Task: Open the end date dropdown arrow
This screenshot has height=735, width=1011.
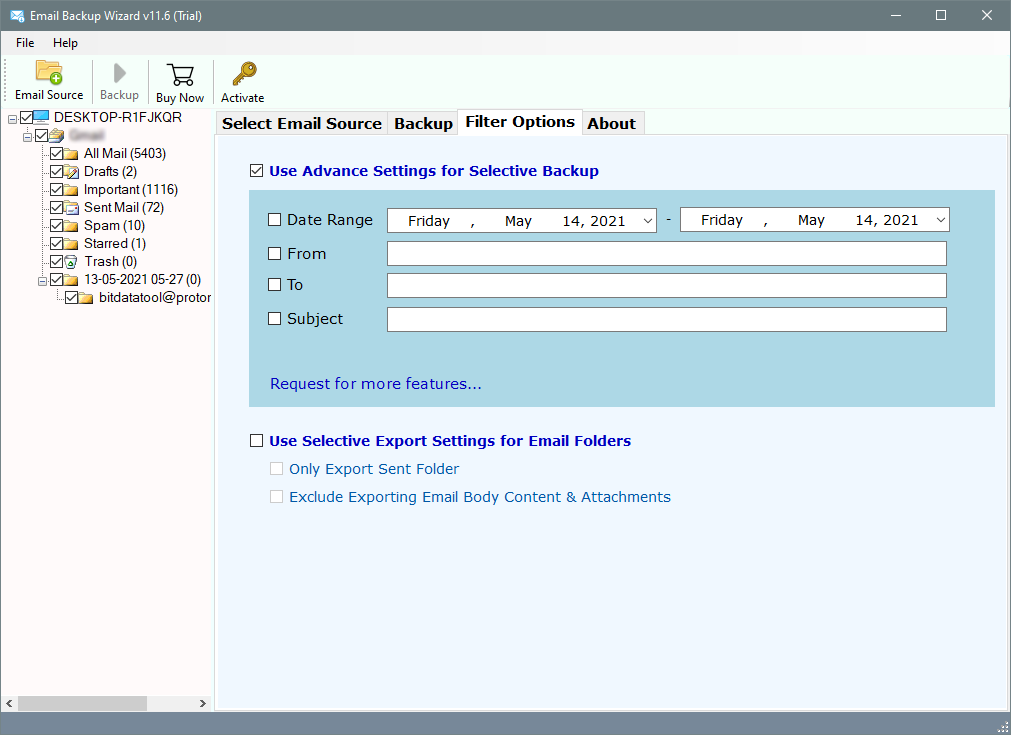Action: (940, 221)
